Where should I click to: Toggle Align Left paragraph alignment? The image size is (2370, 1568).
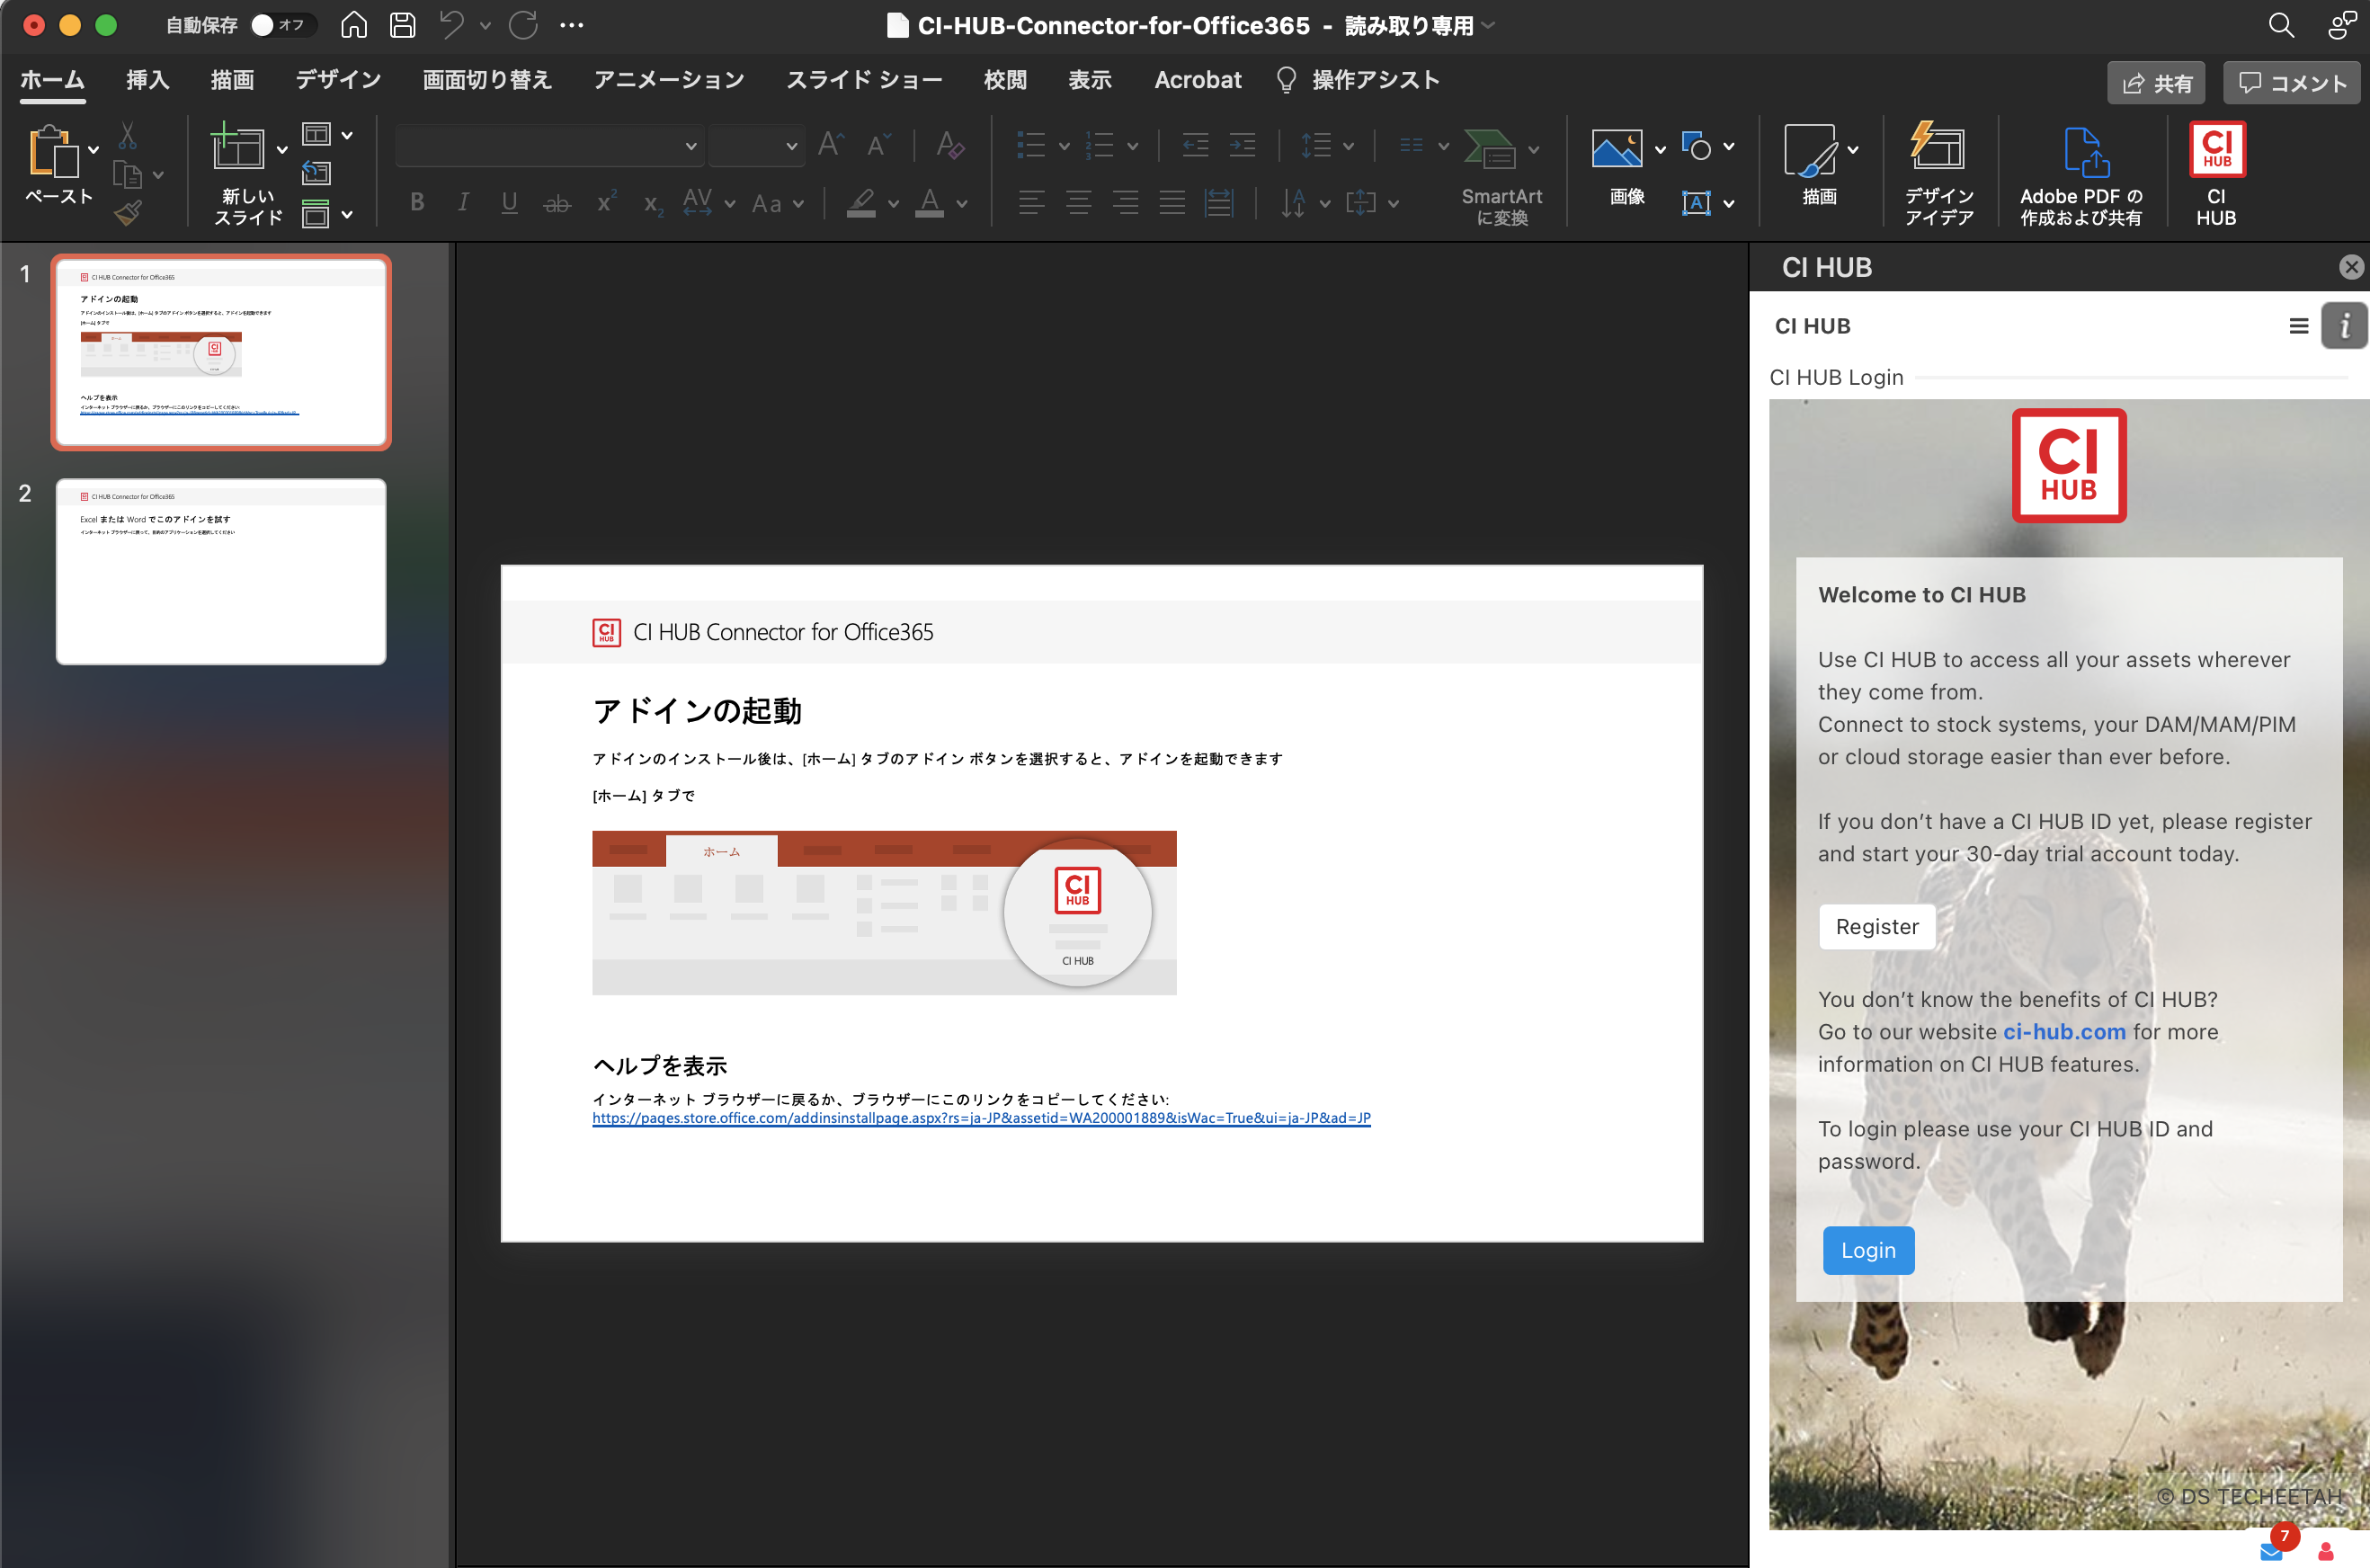point(1031,203)
